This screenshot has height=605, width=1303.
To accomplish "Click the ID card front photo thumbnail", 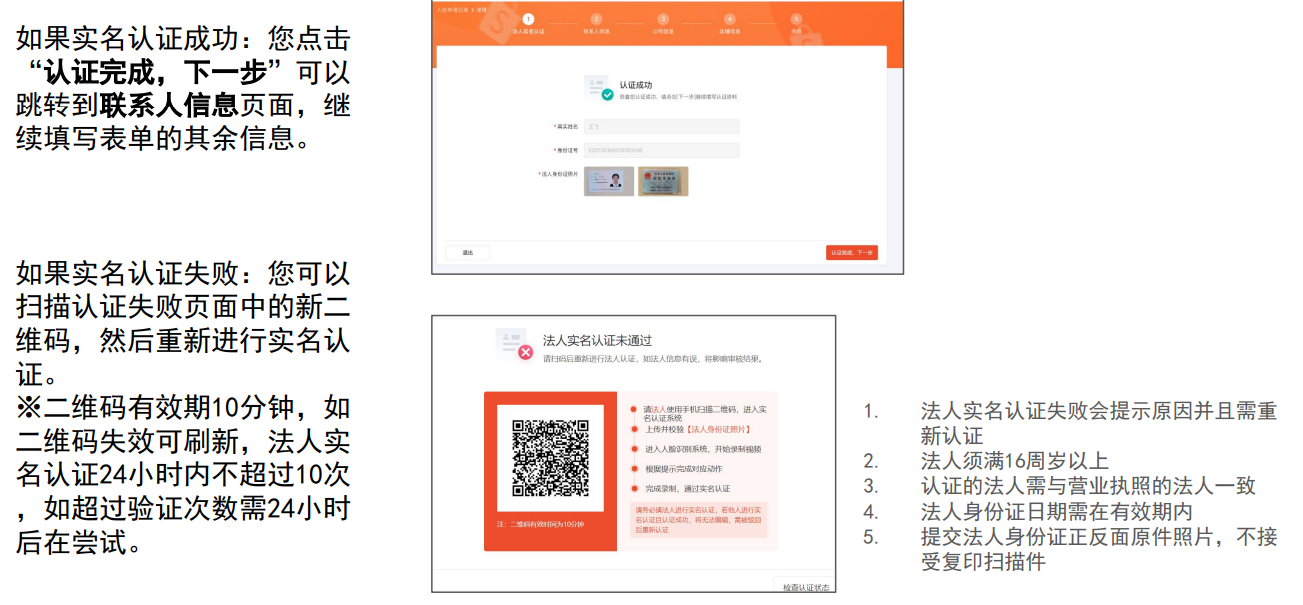I will click(x=609, y=183).
